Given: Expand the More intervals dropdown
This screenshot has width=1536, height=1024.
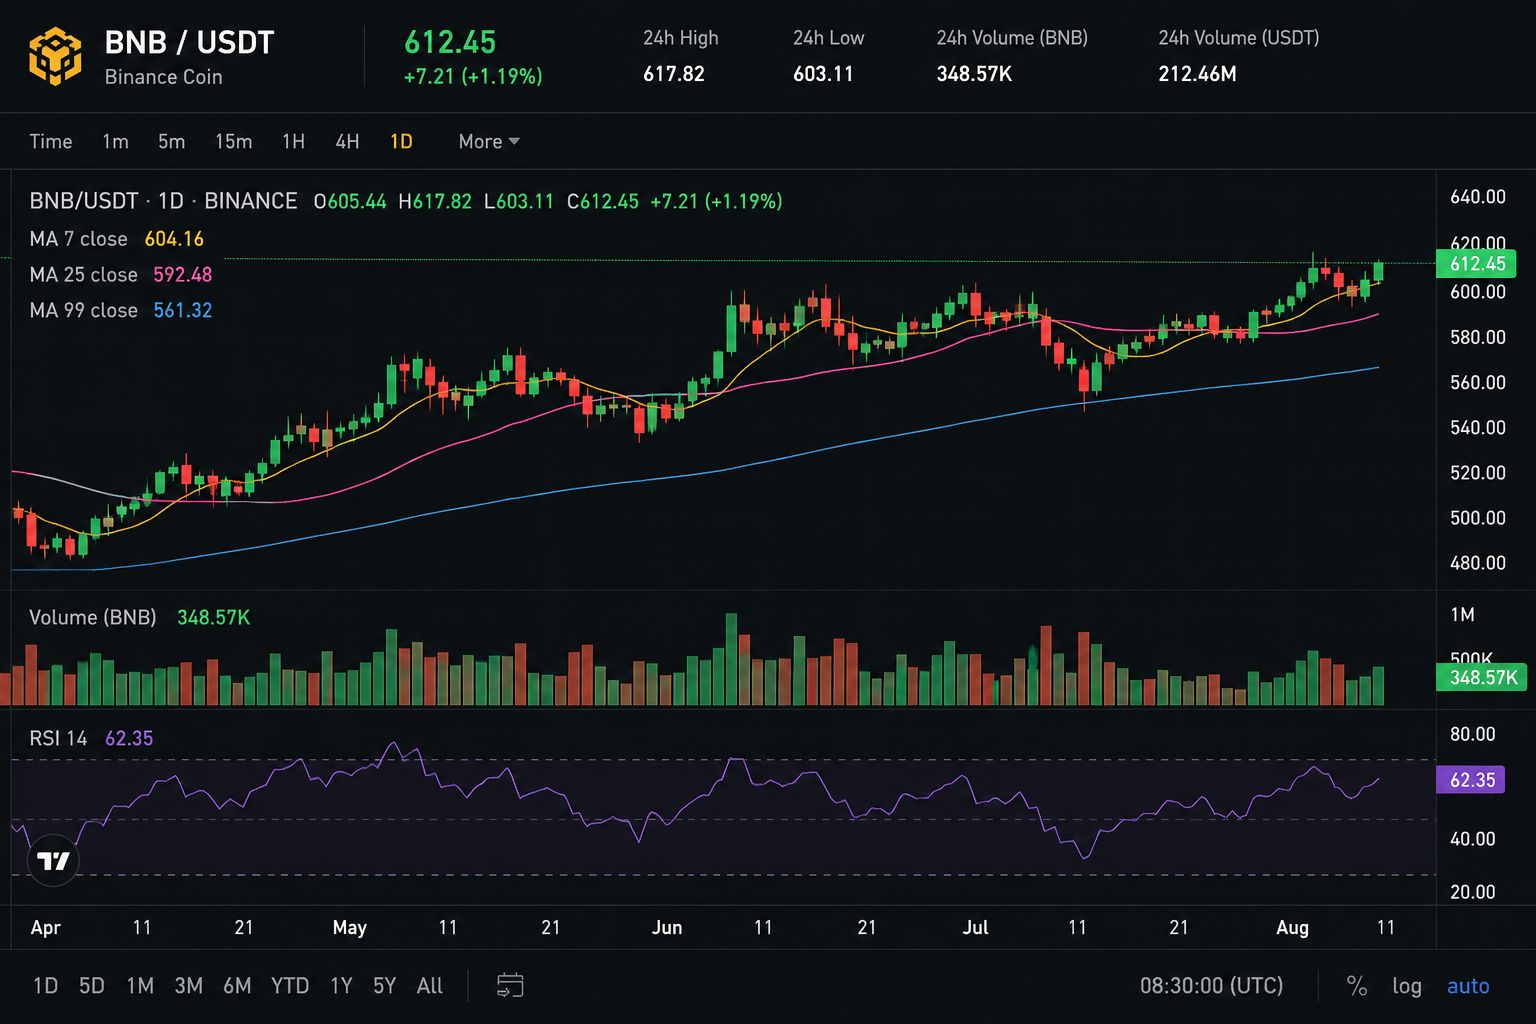Looking at the screenshot, I should point(489,142).
